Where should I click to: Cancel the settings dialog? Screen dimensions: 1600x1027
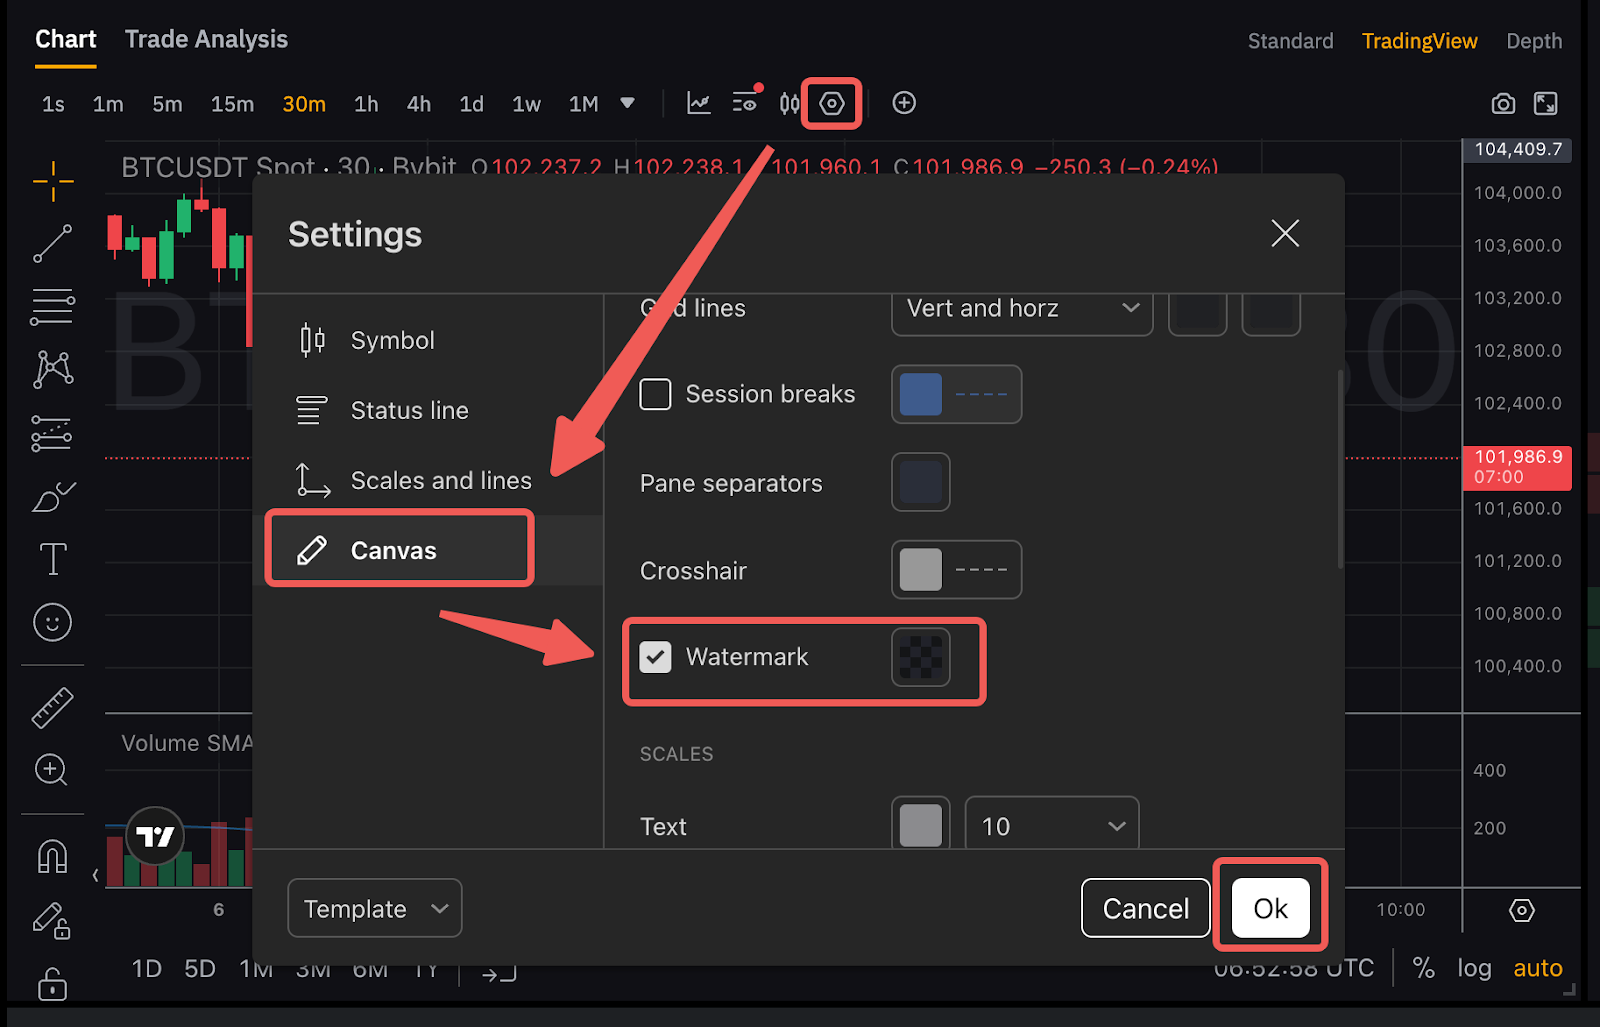(1145, 908)
